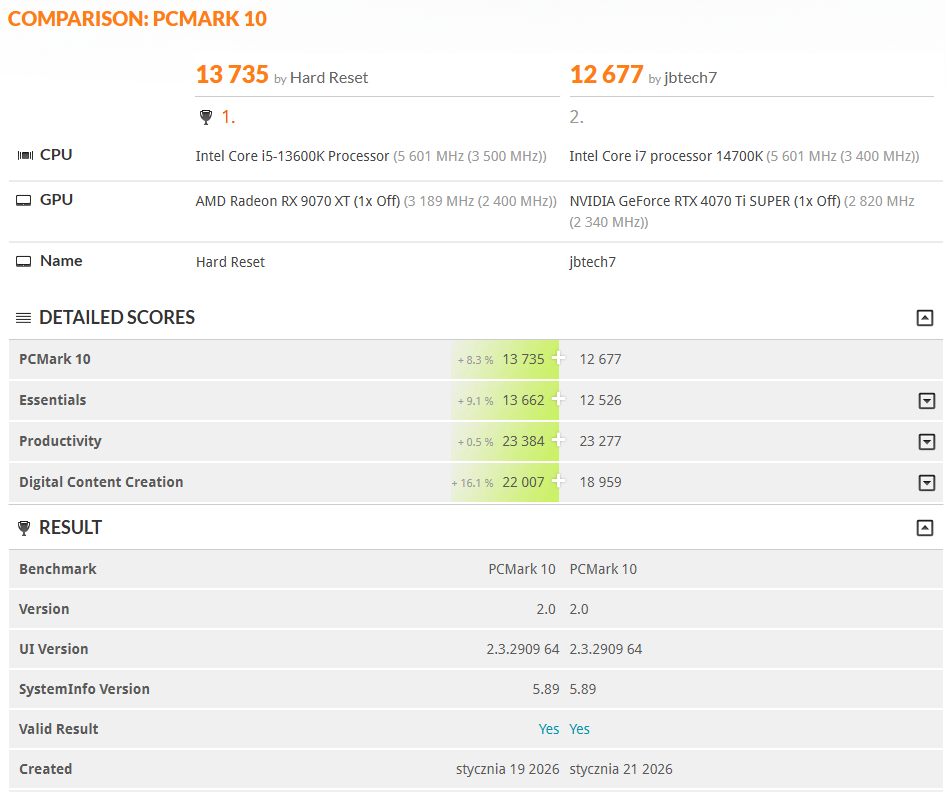Expand the Essentials score details
The height and width of the screenshot is (792, 946).
(927, 401)
